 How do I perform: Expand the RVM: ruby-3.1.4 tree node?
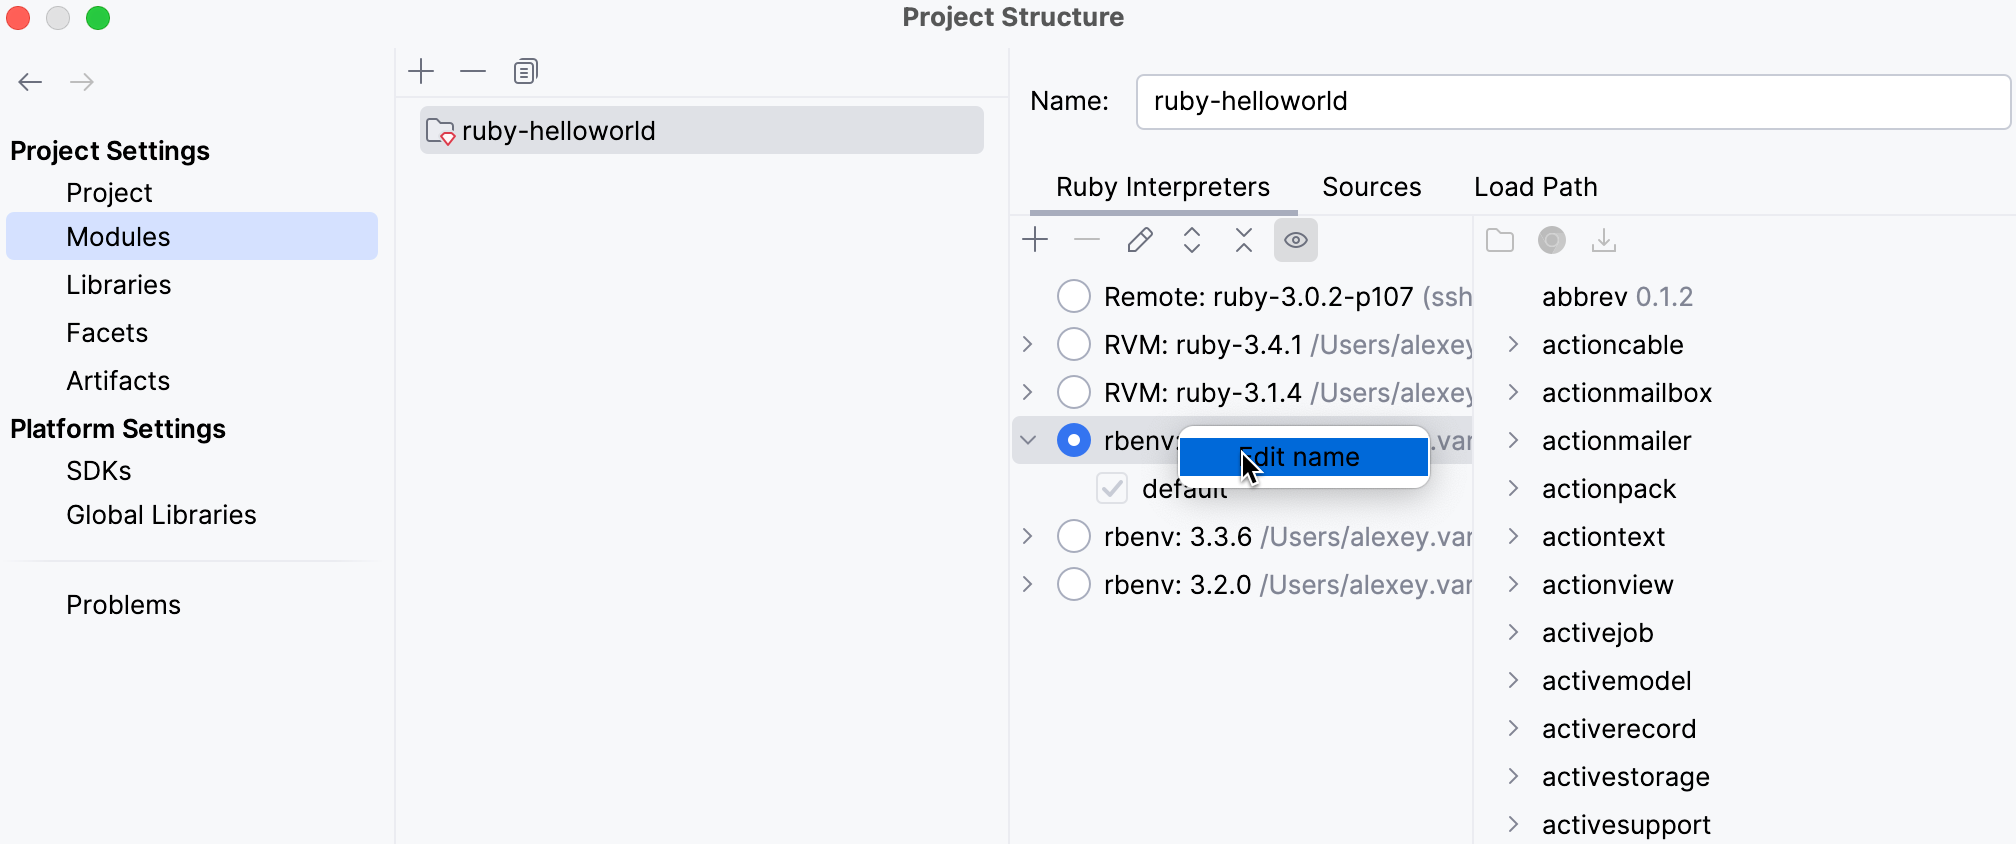[x=1027, y=392]
